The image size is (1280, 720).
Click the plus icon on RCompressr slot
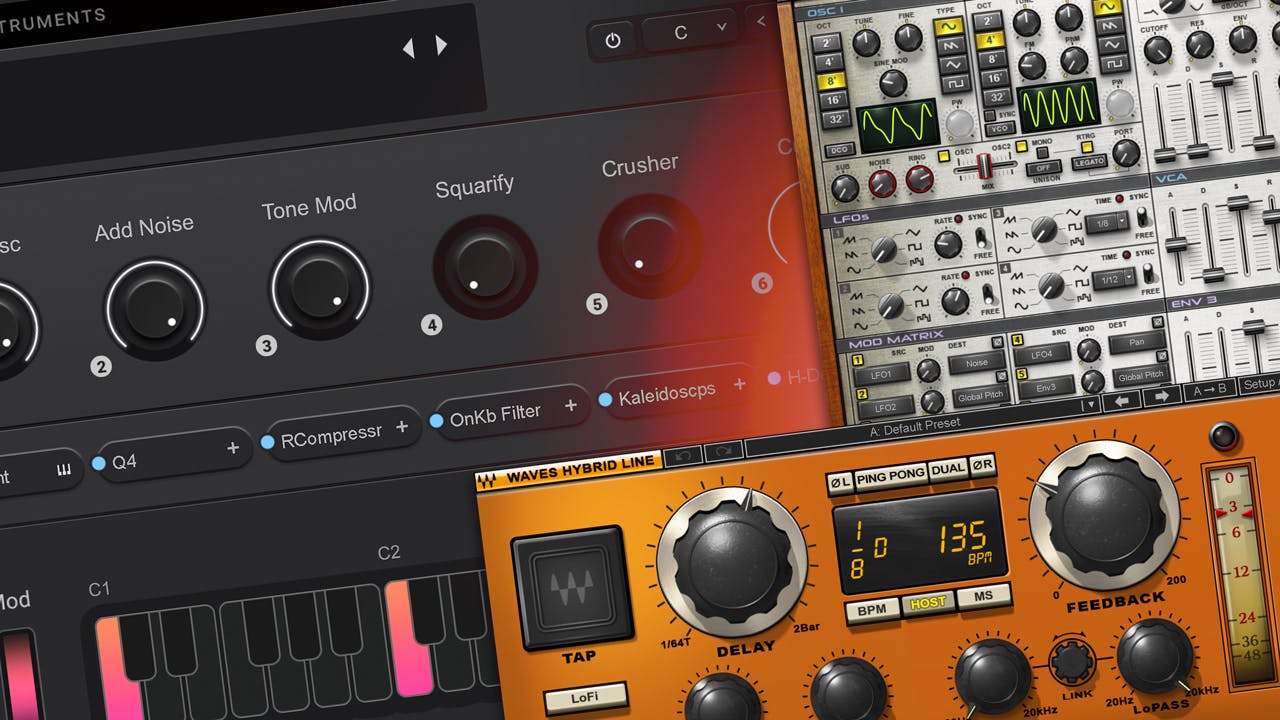click(402, 427)
